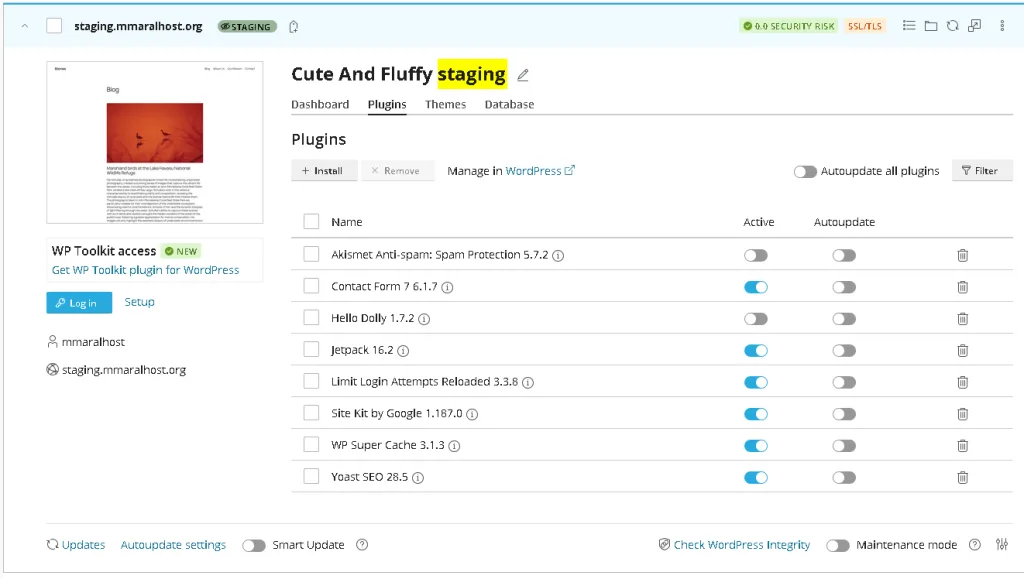Check the Akismet Anti-spam plugin checkbox

pos(312,254)
